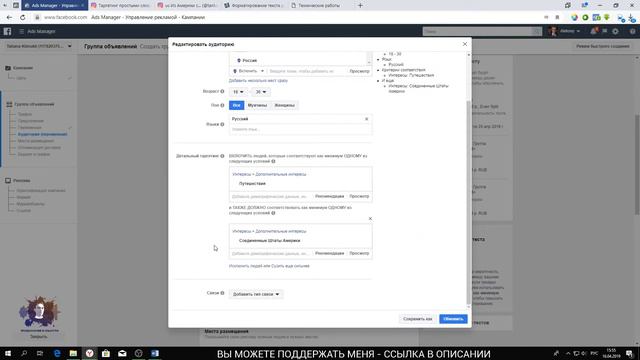Open the maximum age dropdown
The width and height of the screenshot is (640, 360).
260,92
